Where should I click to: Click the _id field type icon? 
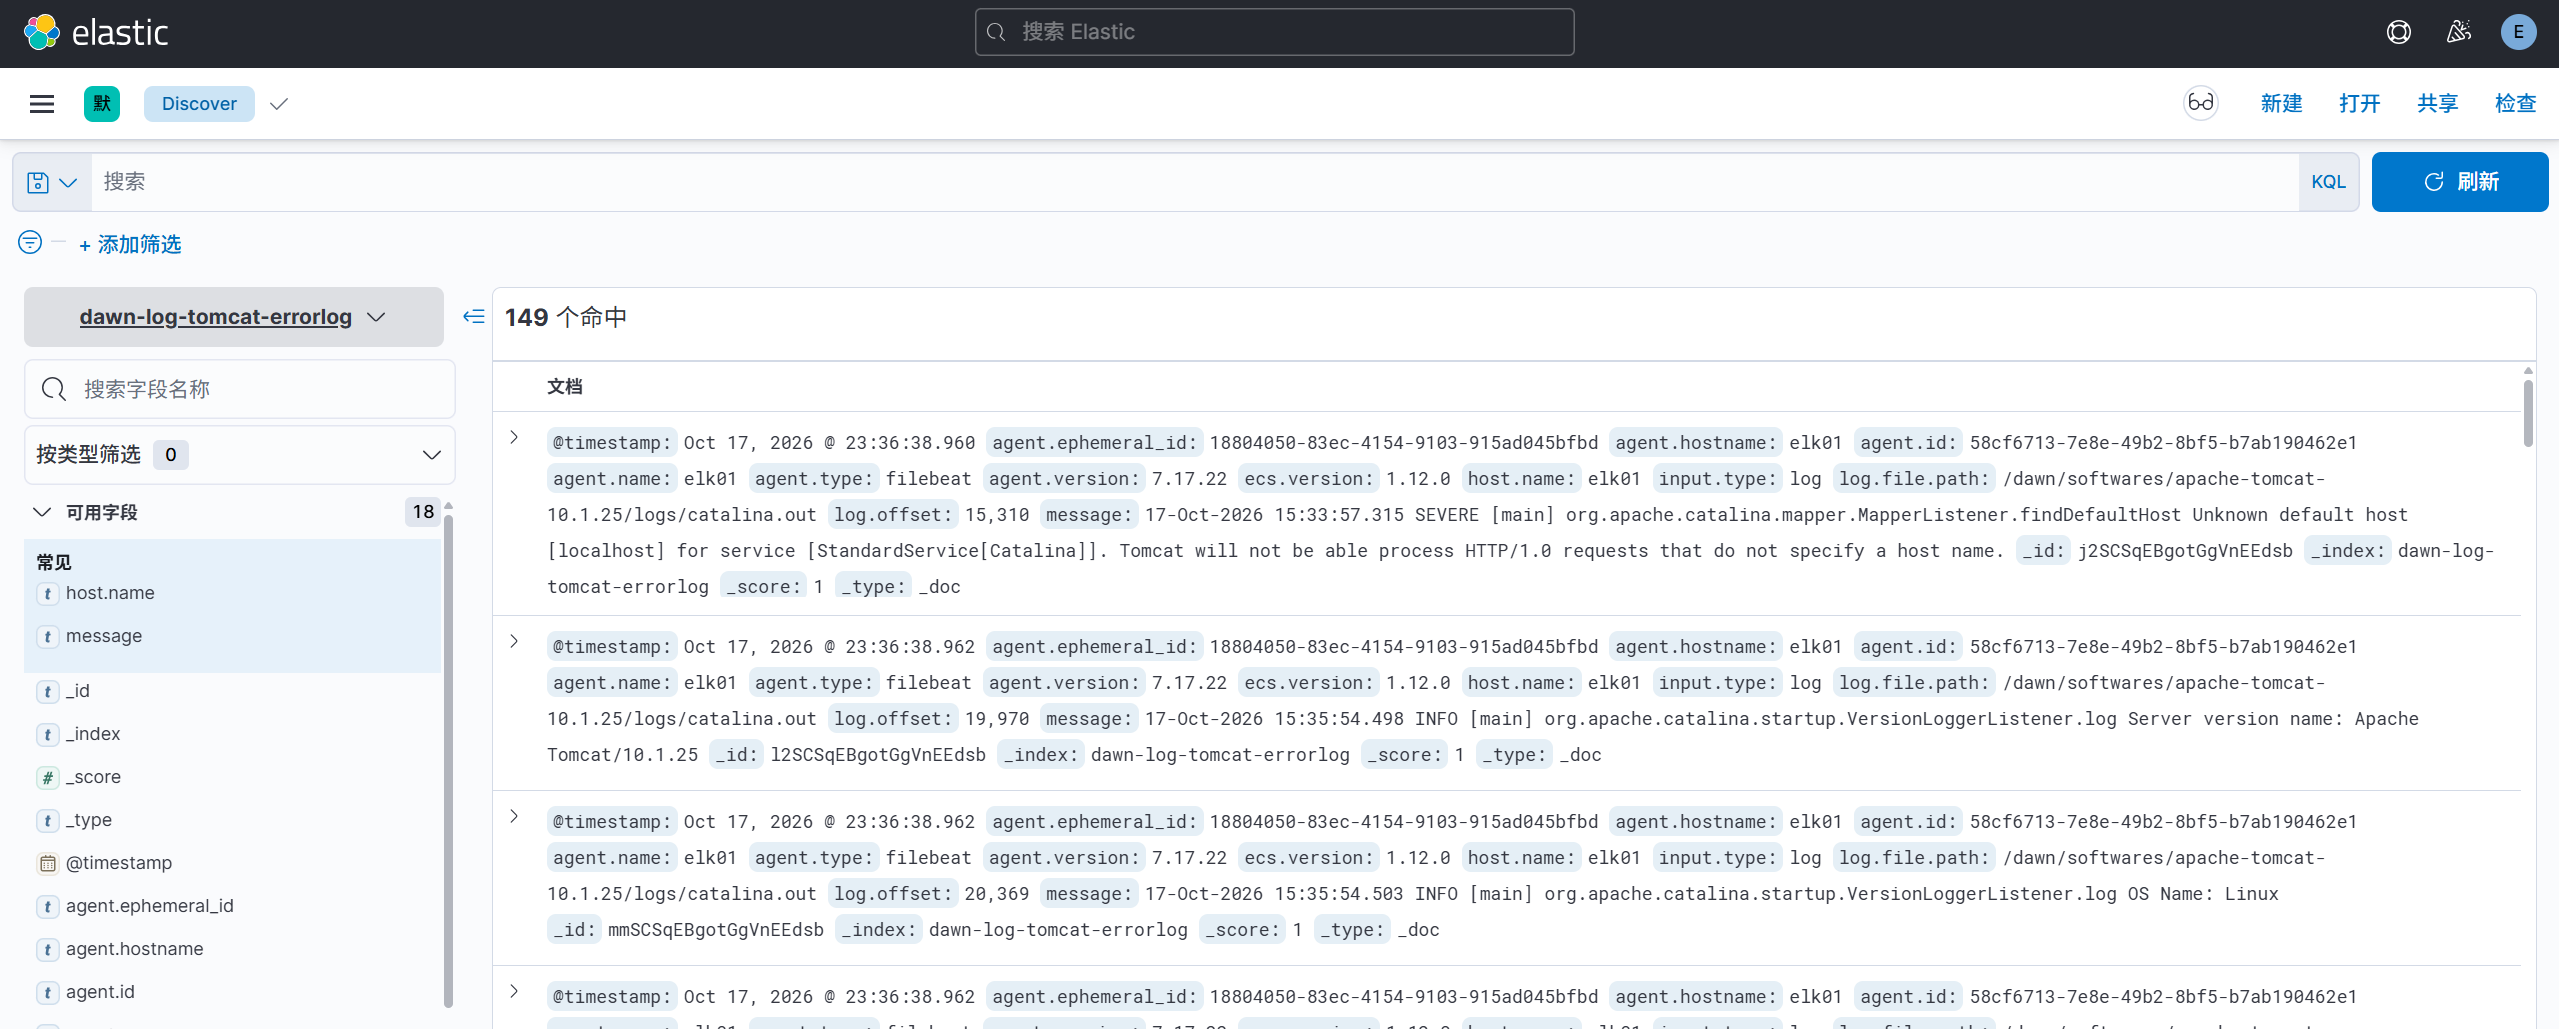tap(47, 691)
